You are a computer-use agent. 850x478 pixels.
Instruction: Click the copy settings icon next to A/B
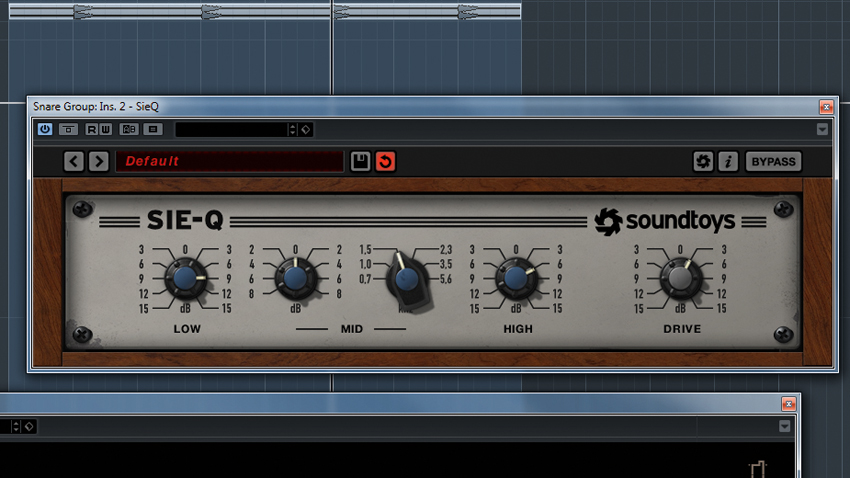pyautogui.click(x=153, y=129)
